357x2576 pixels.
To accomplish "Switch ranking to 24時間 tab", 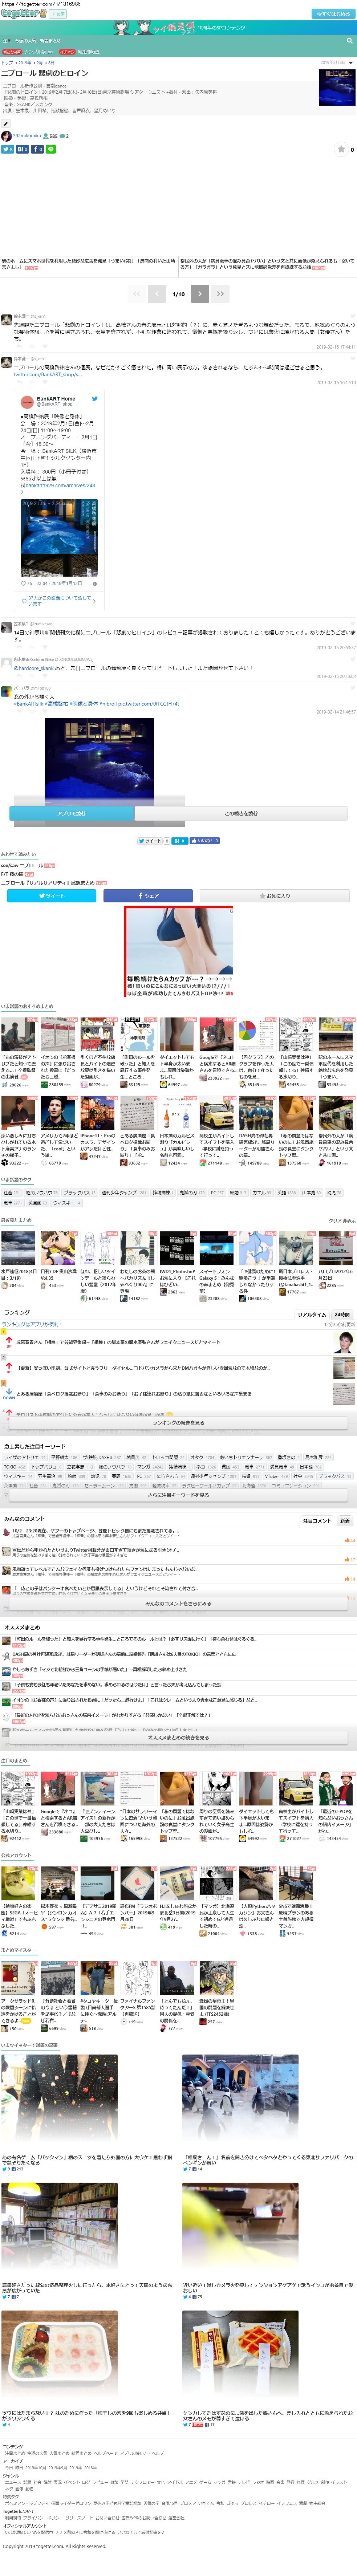I will 342,1314.
